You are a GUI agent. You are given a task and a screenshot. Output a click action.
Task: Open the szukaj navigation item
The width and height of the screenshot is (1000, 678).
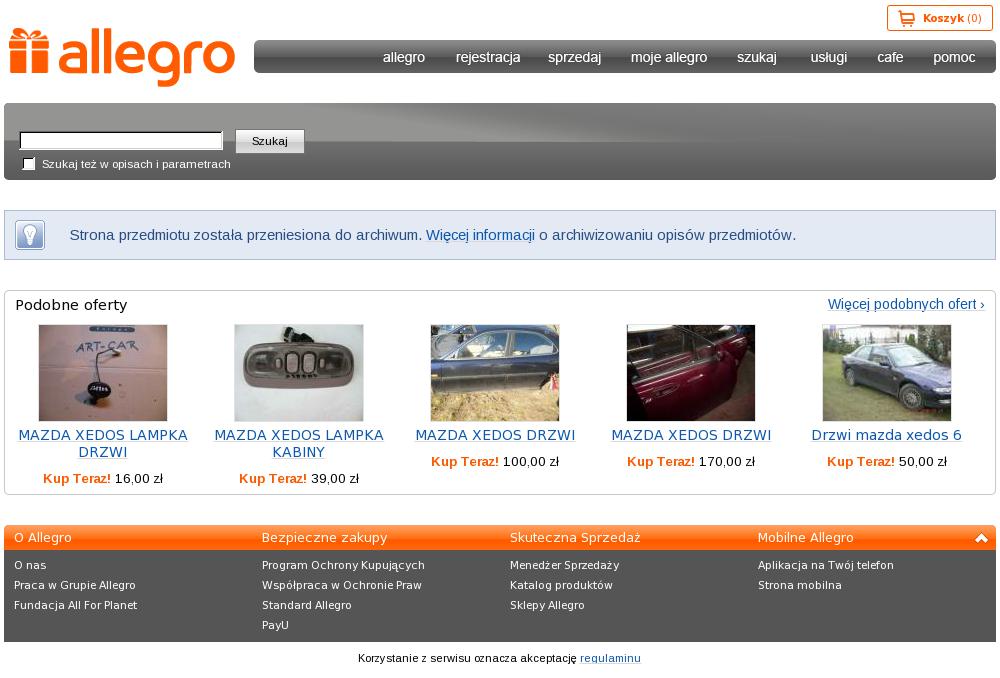coord(757,57)
